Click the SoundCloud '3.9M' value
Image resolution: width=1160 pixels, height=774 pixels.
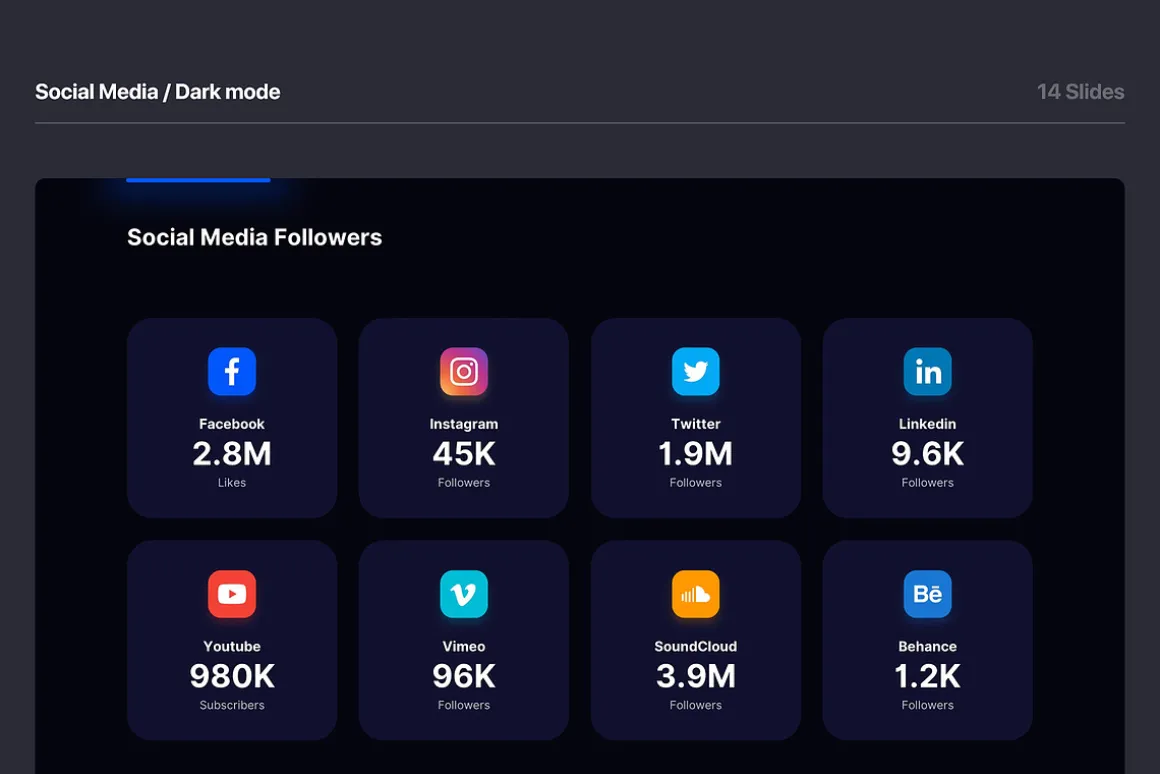(695, 676)
